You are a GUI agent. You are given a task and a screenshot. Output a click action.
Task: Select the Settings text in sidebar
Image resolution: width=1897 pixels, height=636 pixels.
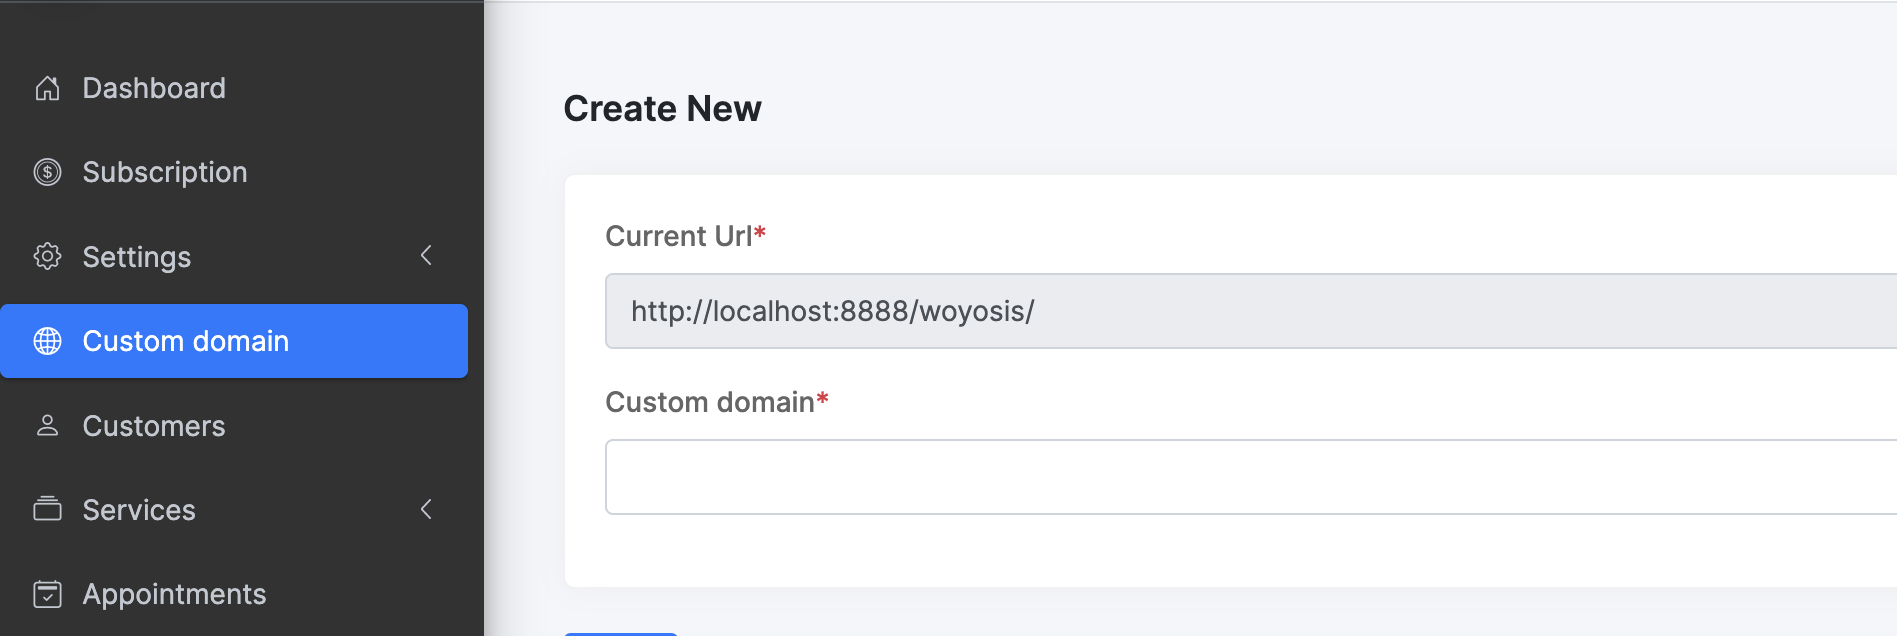tap(137, 257)
